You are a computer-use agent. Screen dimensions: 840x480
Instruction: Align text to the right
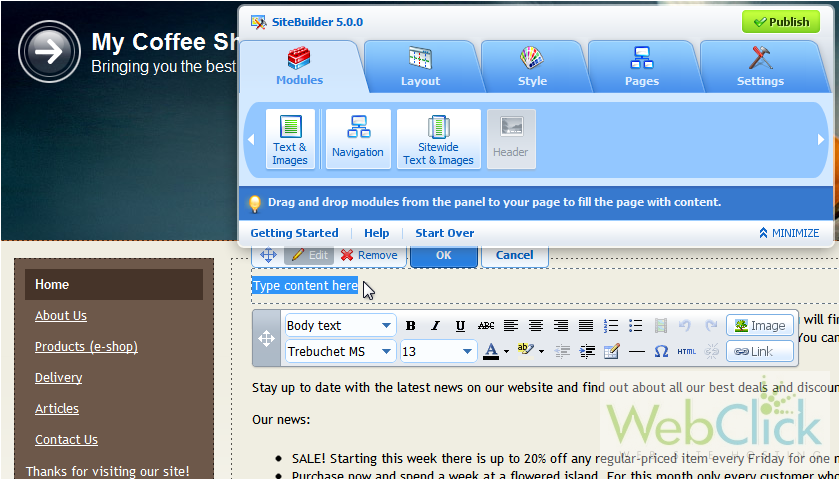(x=561, y=326)
